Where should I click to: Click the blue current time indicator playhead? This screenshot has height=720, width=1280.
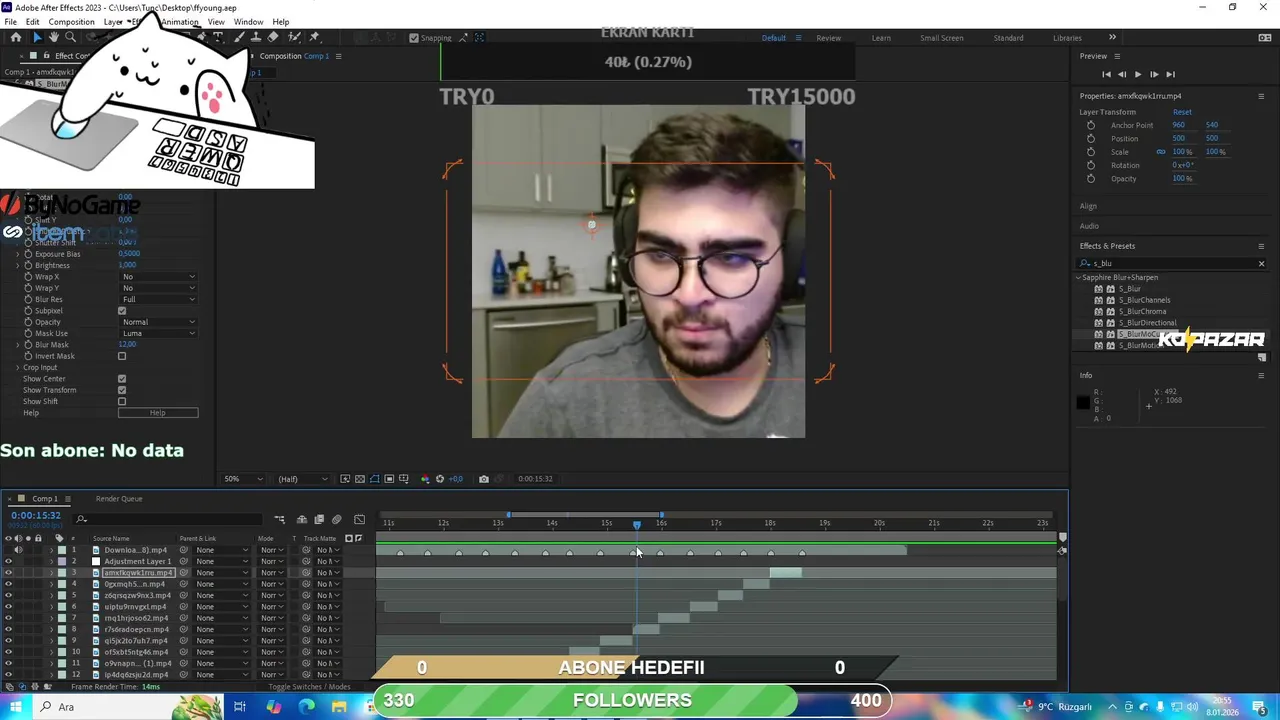click(636, 524)
